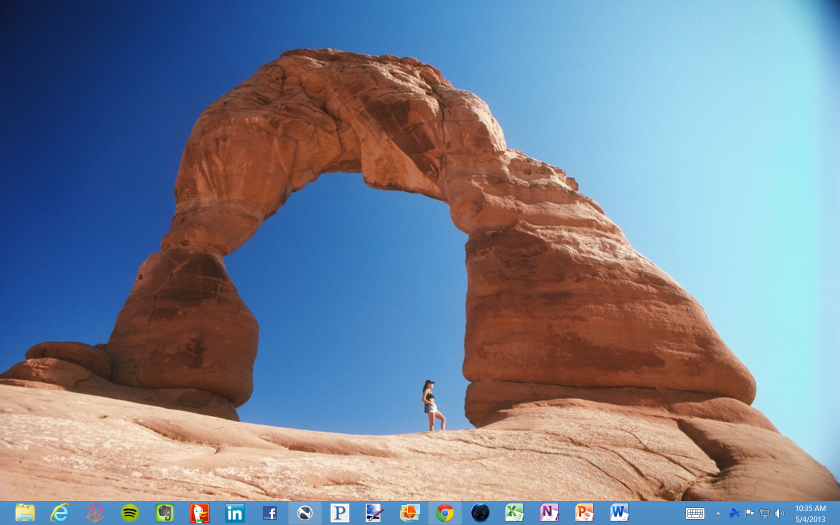Open the volume speaker control

pos(779,513)
